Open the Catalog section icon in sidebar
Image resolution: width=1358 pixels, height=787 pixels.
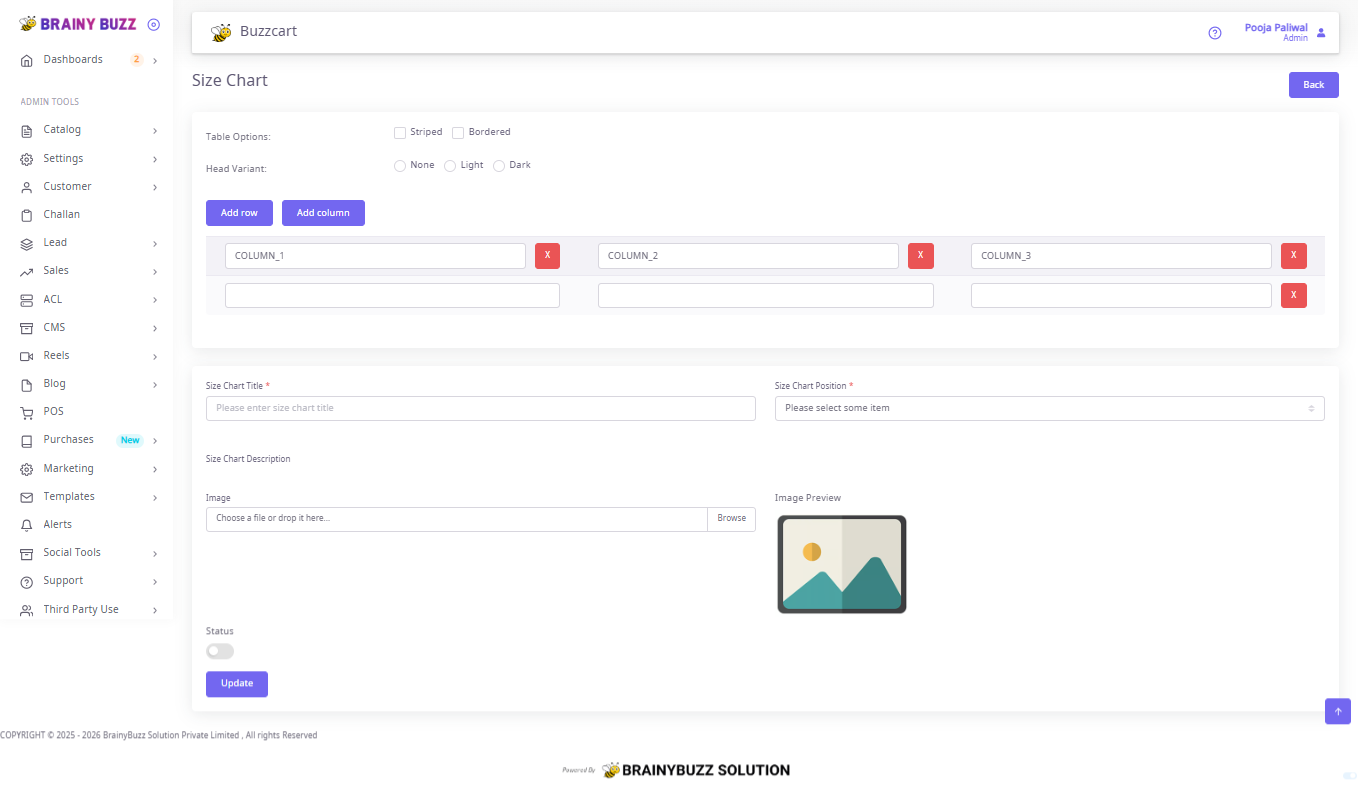(x=25, y=130)
